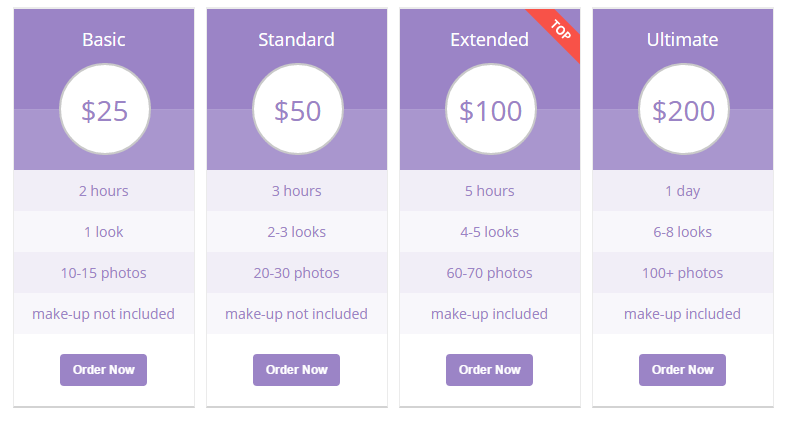Click the Standard plan heading

point(296,40)
